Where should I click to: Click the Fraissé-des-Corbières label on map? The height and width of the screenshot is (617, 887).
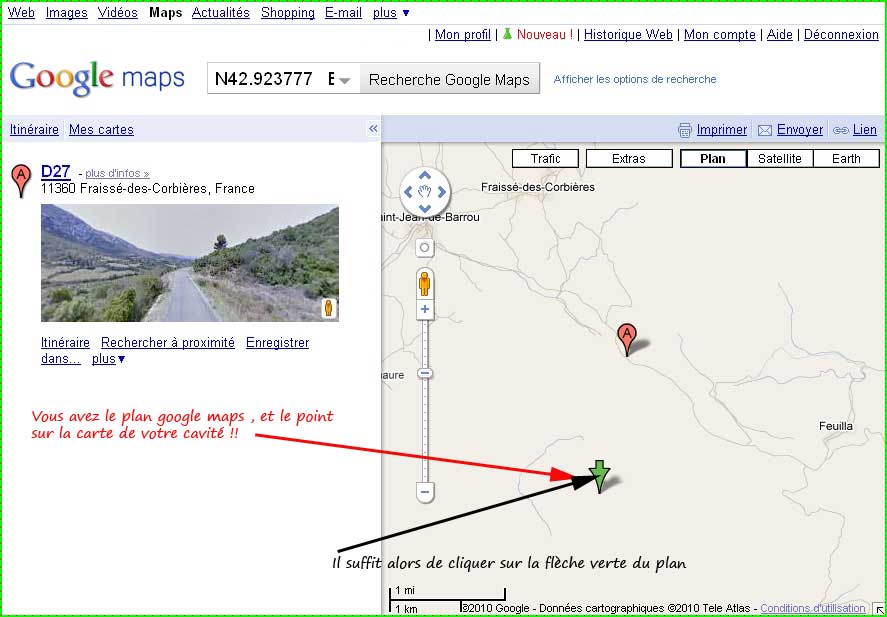point(538,187)
